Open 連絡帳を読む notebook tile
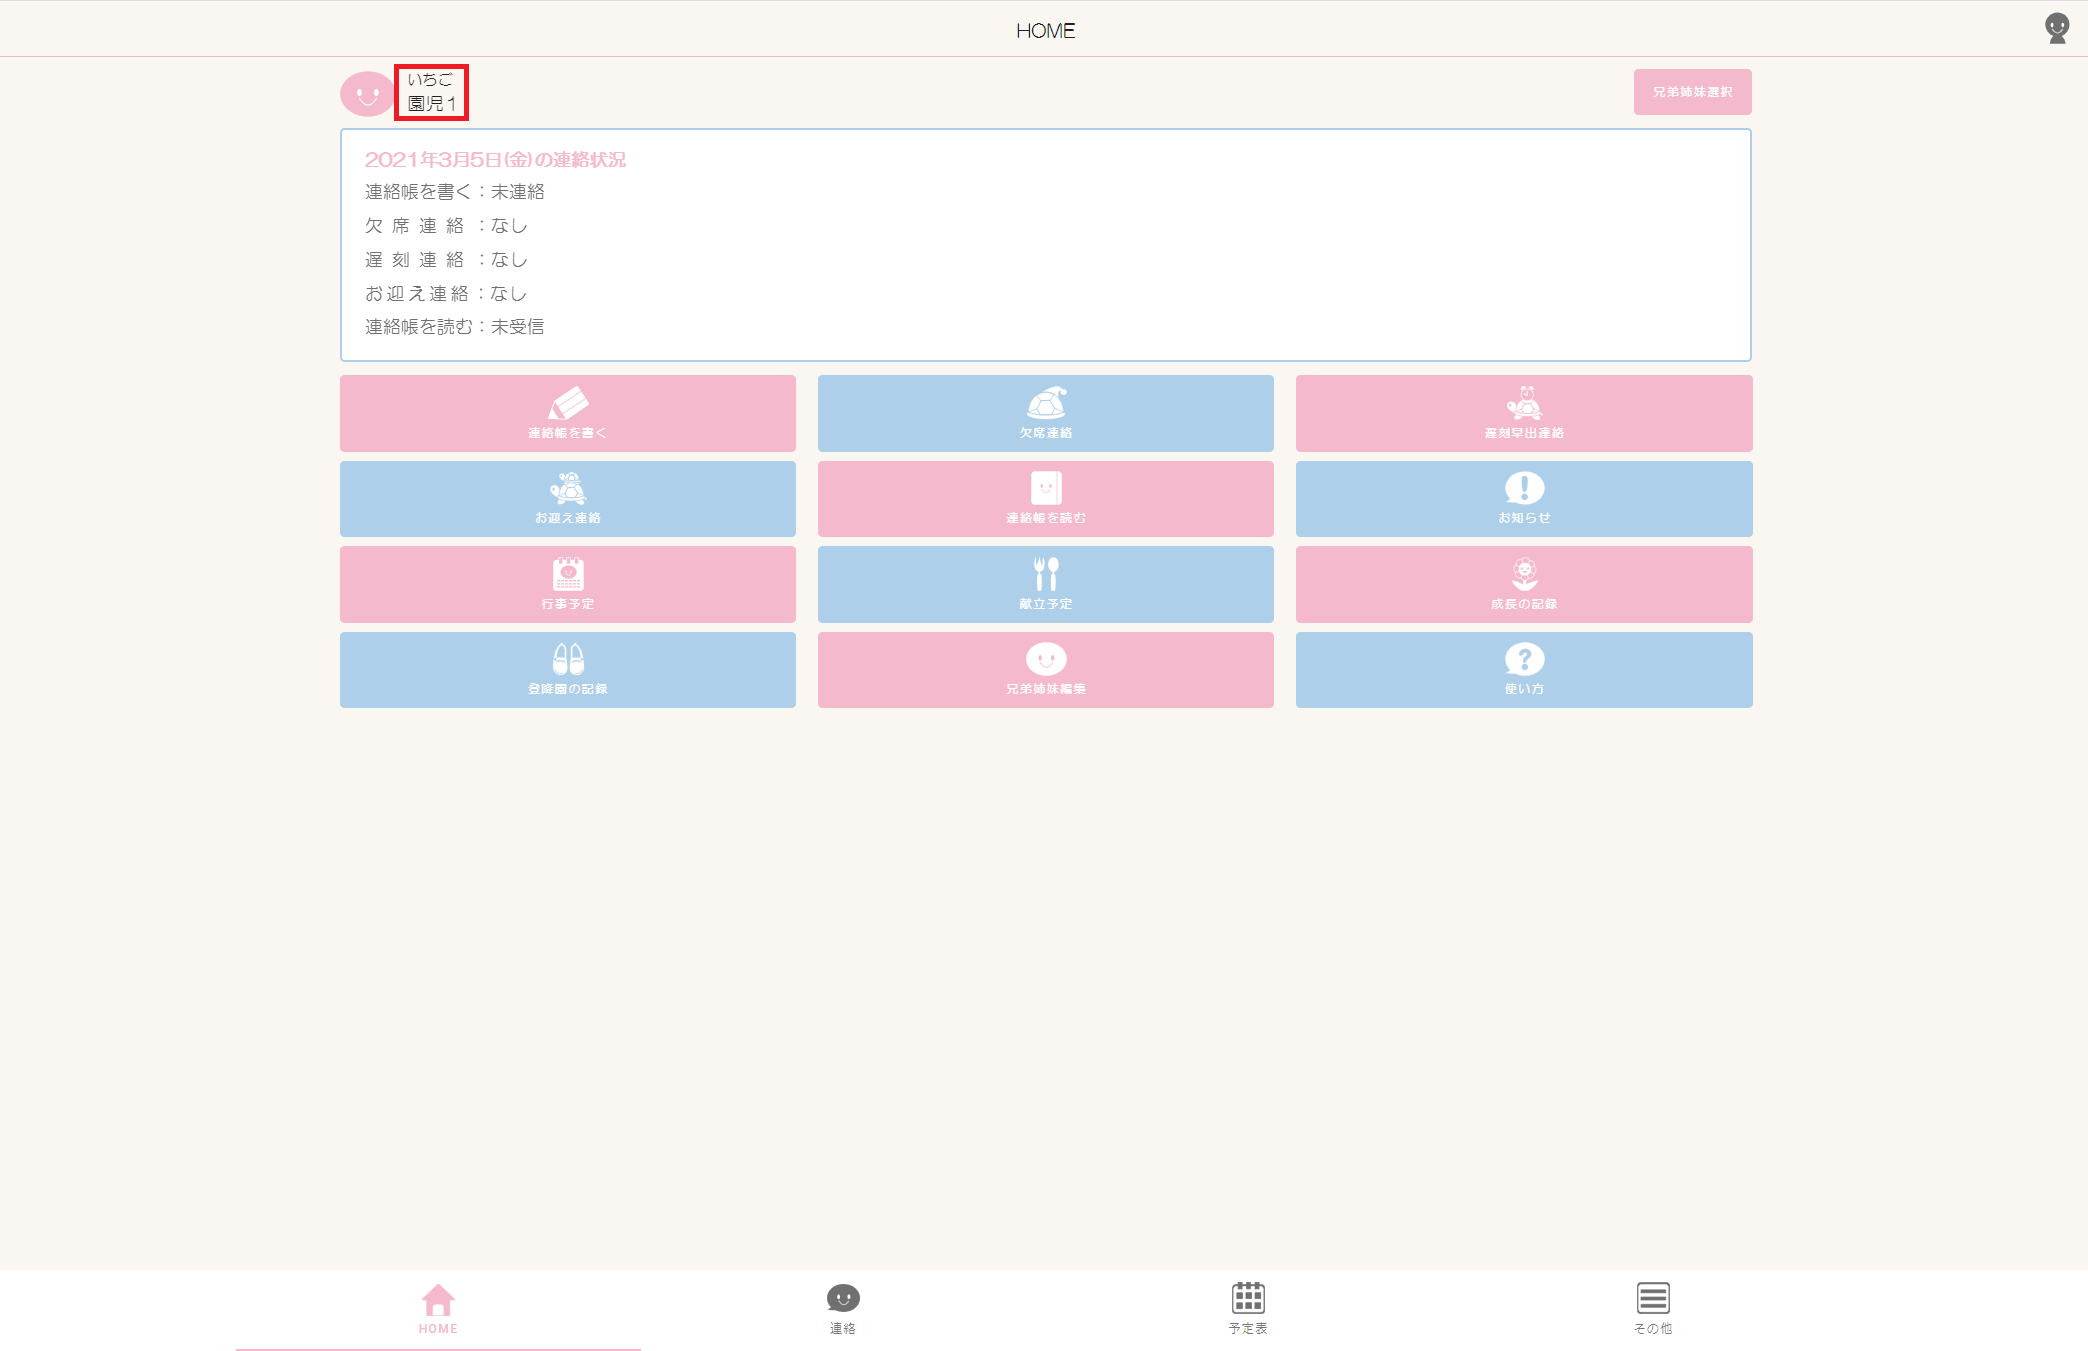This screenshot has width=2088, height=1351. click(x=1045, y=499)
